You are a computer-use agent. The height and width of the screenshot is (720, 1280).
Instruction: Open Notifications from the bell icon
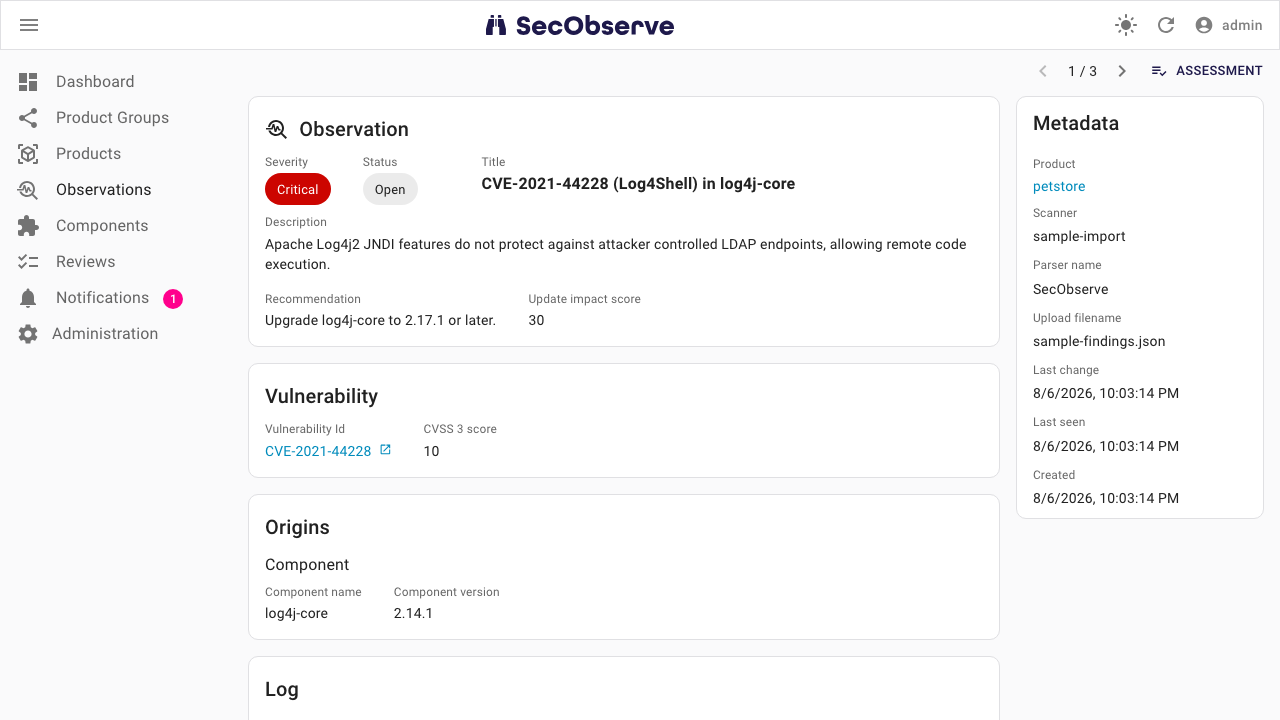click(x=28, y=298)
